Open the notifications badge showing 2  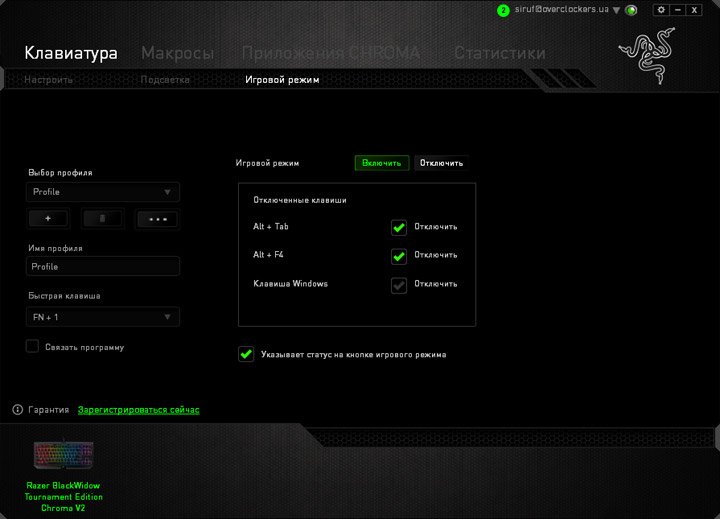503,10
